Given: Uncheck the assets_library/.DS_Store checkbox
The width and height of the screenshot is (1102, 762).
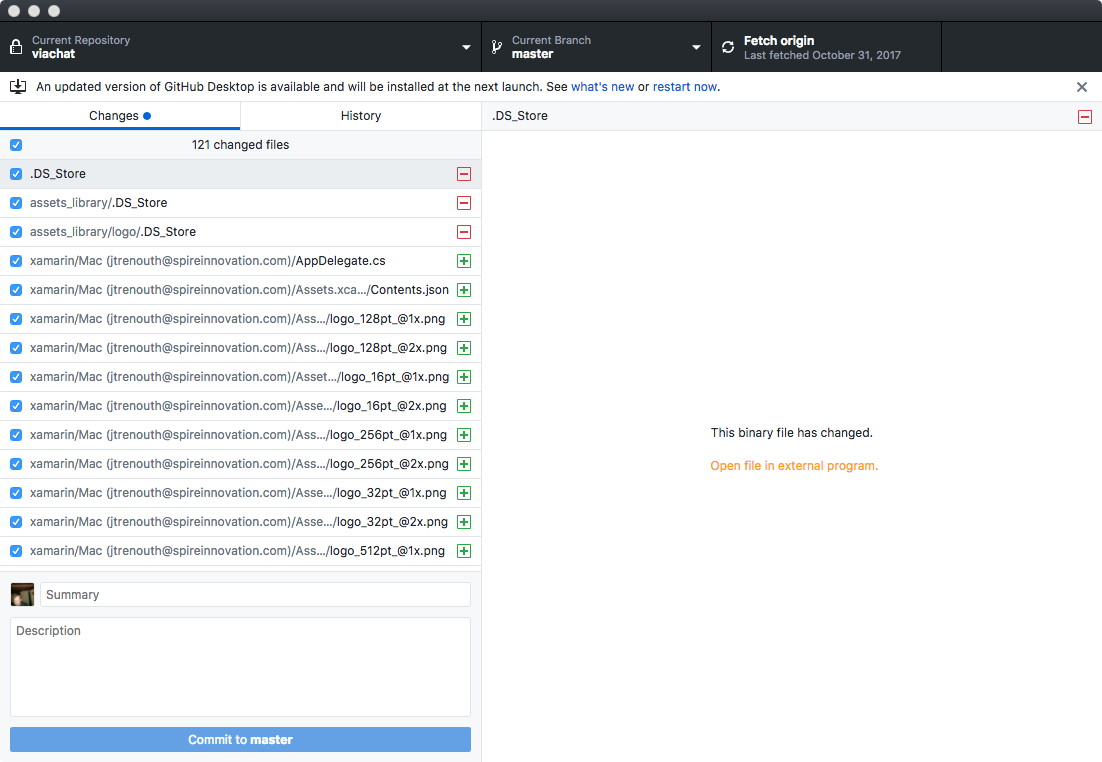Looking at the screenshot, I should [x=16, y=203].
